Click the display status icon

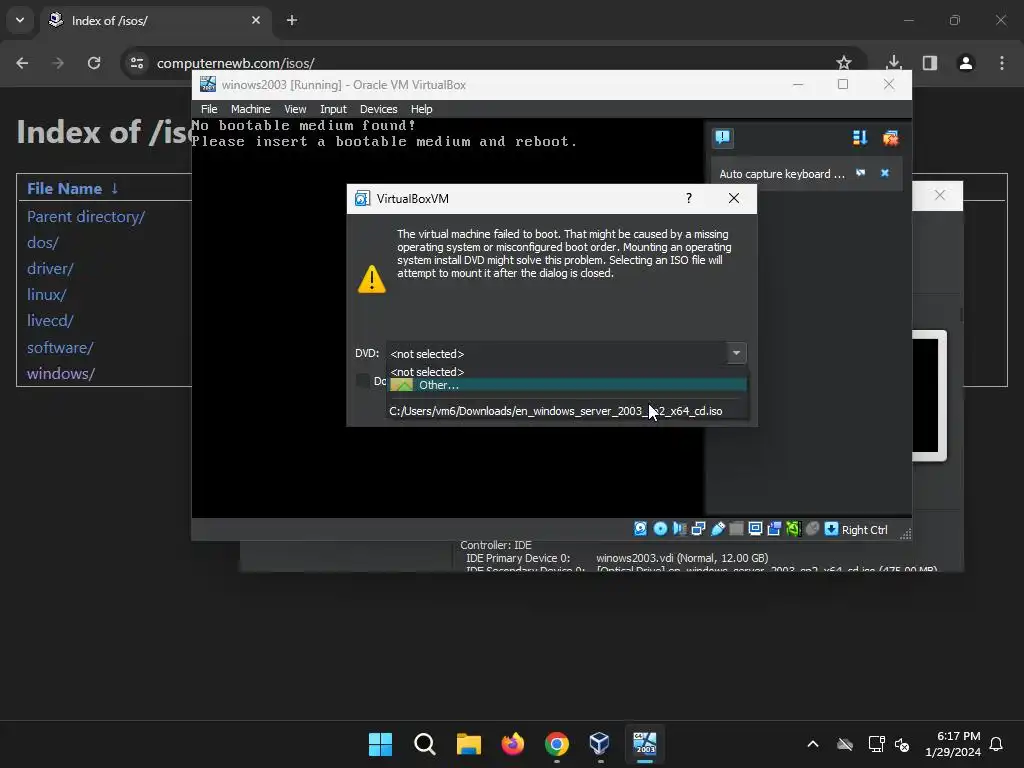point(756,529)
